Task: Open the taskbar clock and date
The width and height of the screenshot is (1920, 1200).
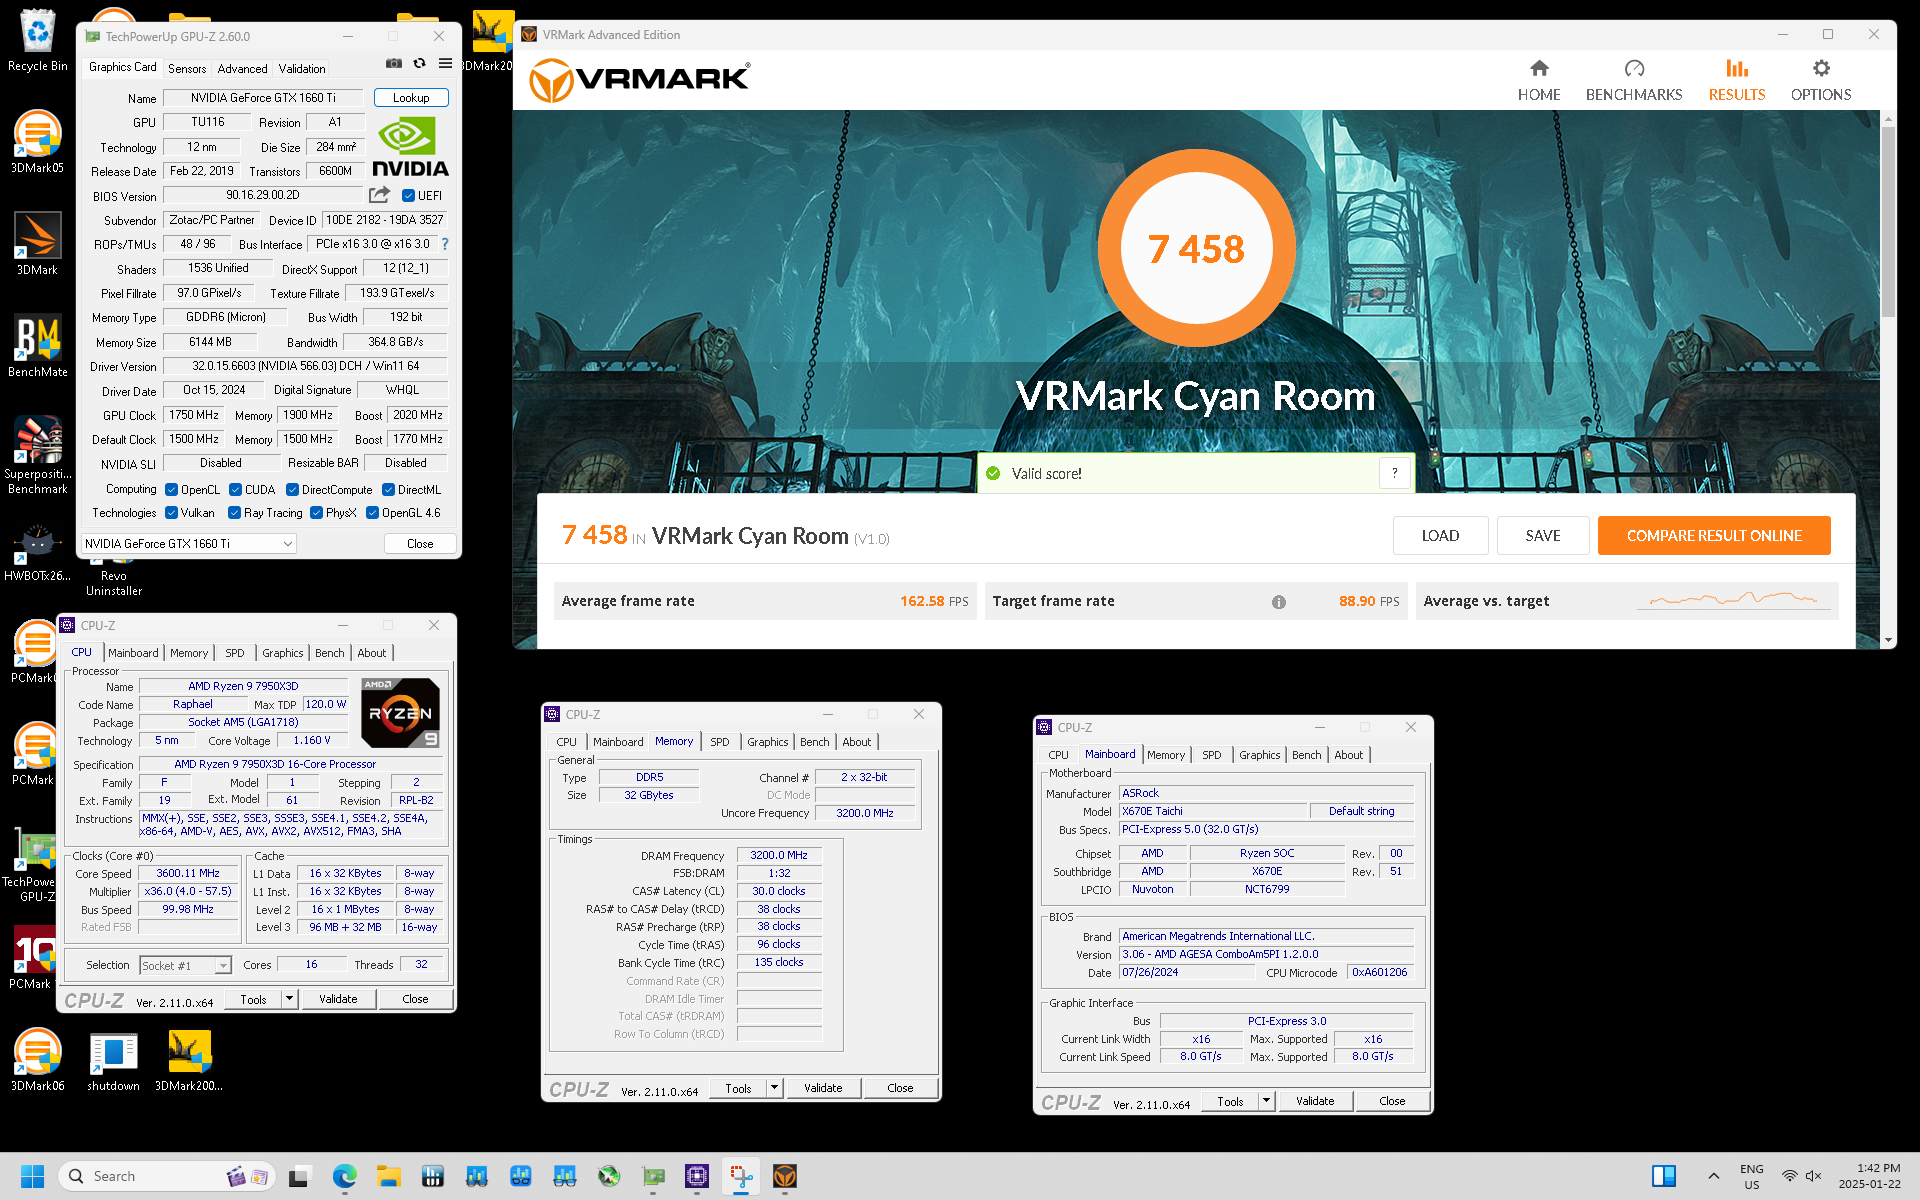Action: (x=1869, y=1176)
